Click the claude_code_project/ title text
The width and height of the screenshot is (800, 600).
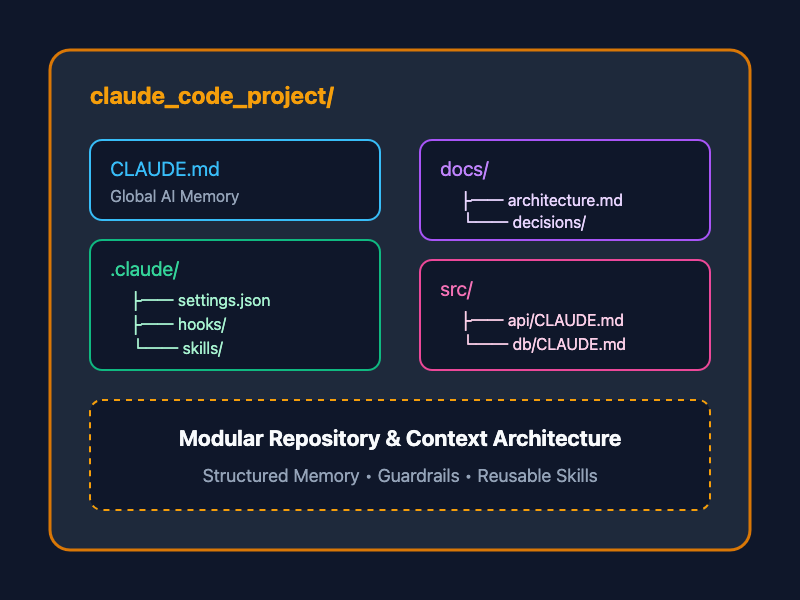pos(212,97)
